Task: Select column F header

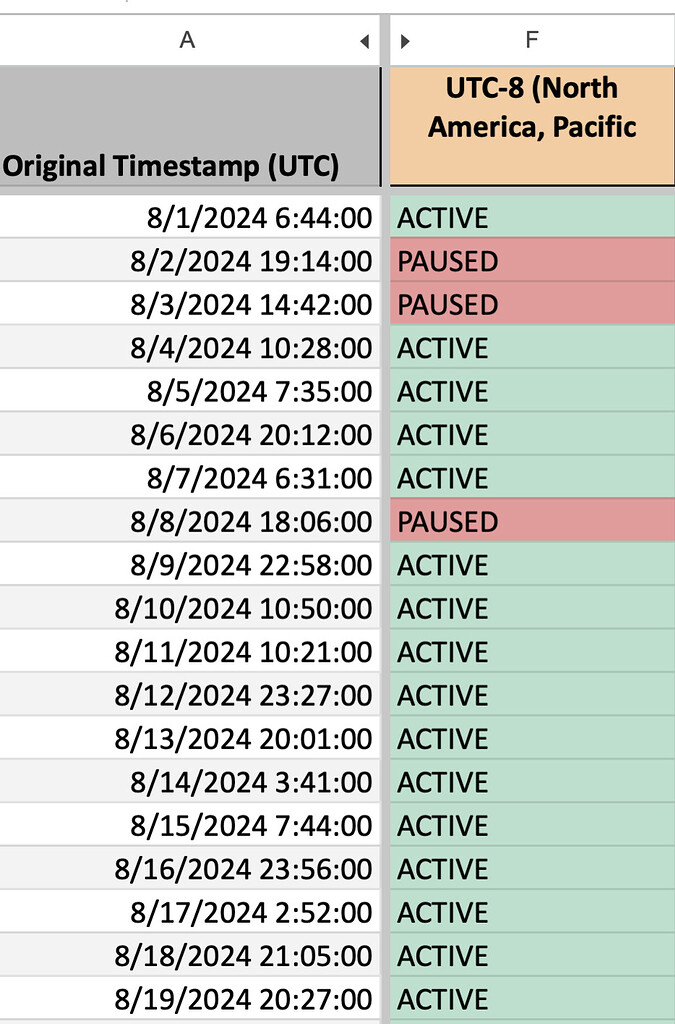Action: point(532,40)
